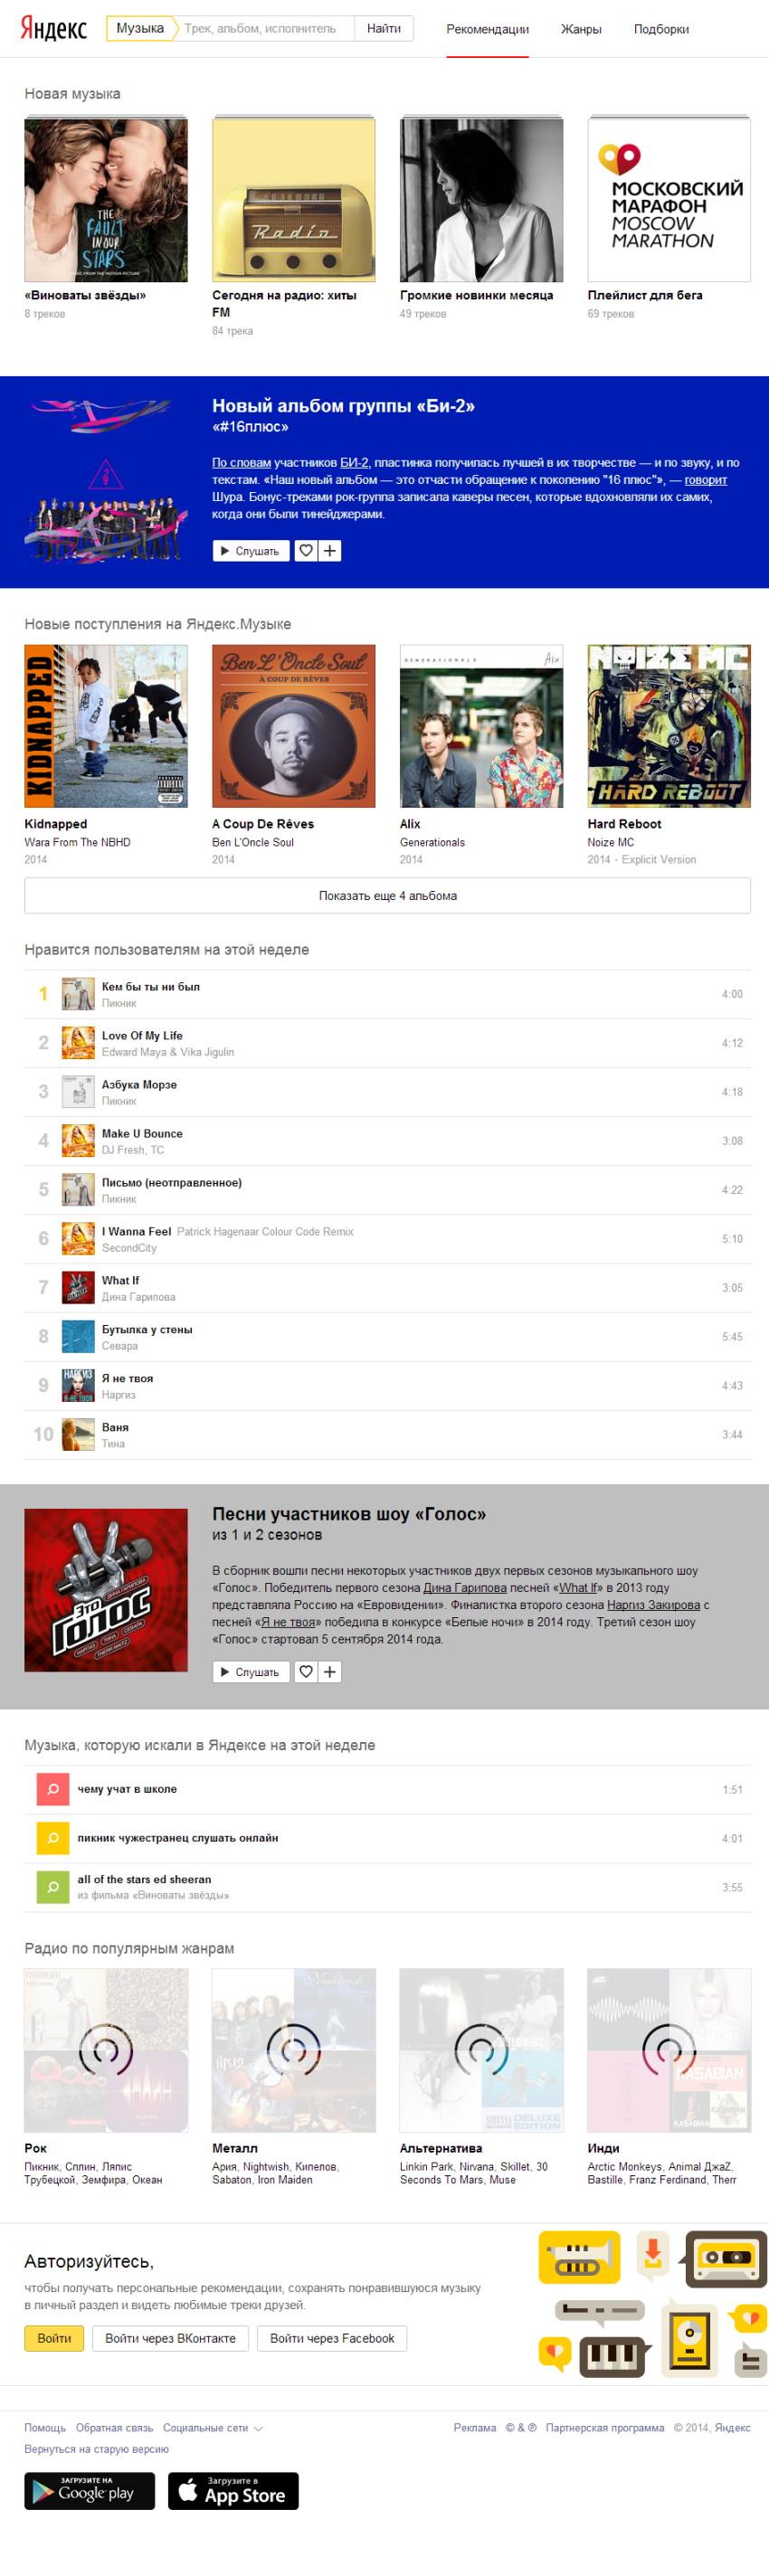The width and height of the screenshot is (769, 2576).
Task: Click the red search icon for чему учат в школе
Action: [53, 1790]
